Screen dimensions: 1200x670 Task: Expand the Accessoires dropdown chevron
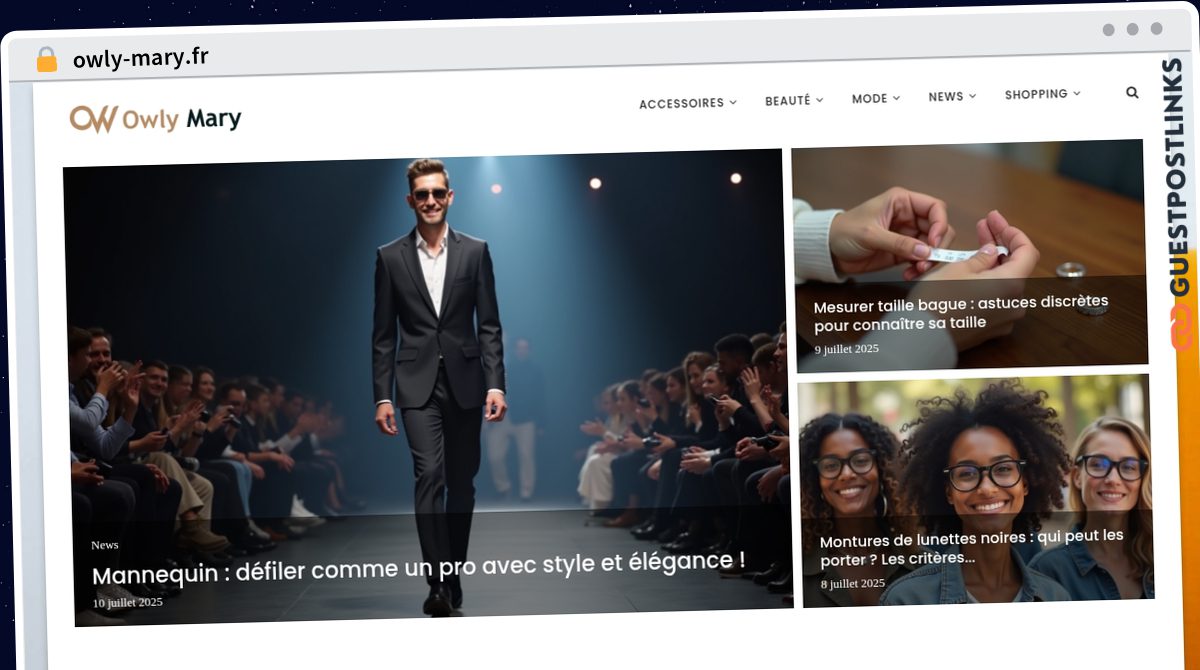coord(733,102)
